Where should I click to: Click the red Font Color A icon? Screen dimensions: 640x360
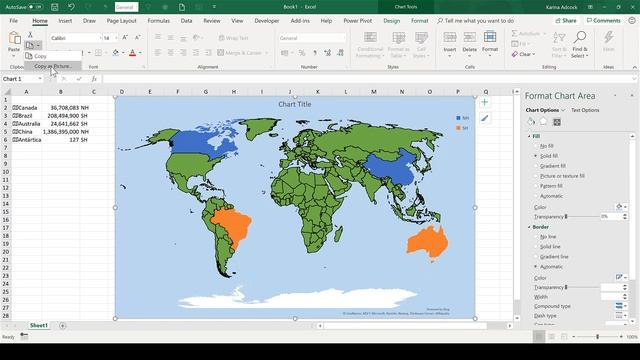132,53
